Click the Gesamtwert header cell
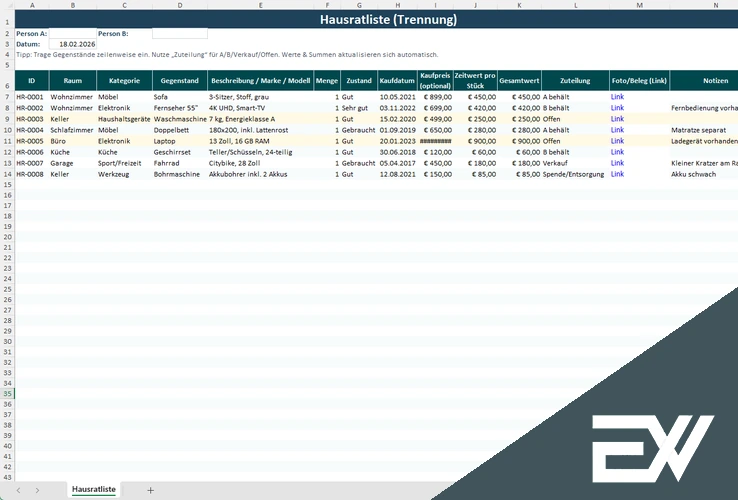This screenshot has height=500, width=738. (x=519, y=81)
